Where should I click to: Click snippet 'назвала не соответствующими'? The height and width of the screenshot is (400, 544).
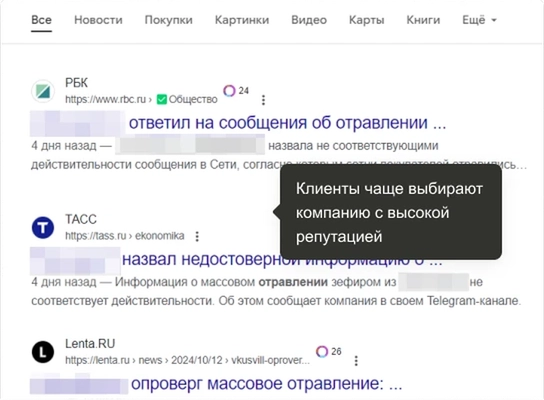point(353,146)
